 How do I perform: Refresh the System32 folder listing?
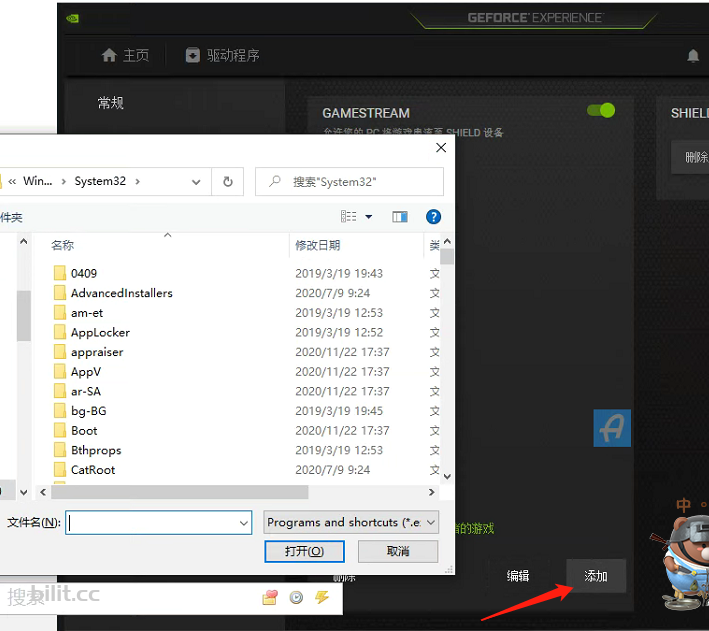[228, 181]
